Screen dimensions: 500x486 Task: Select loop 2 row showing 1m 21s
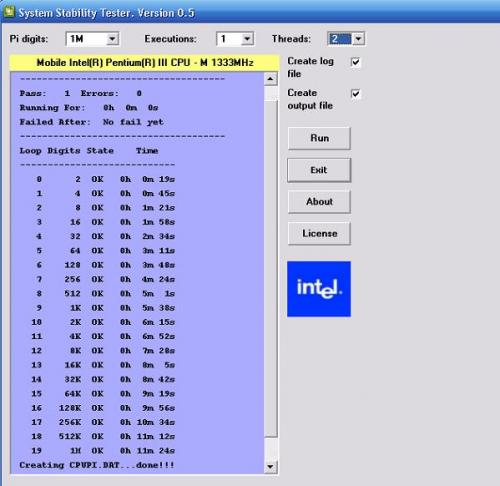pos(105,208)
